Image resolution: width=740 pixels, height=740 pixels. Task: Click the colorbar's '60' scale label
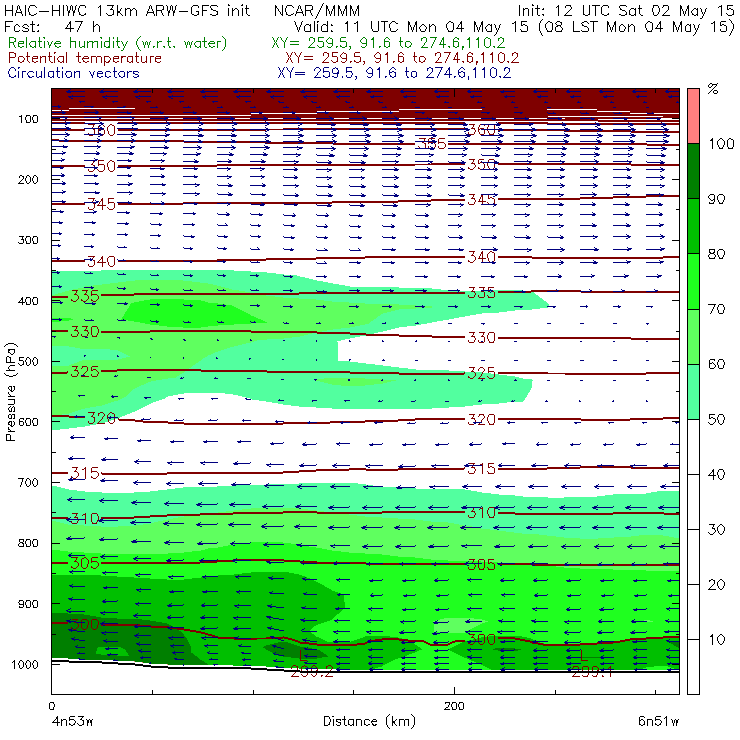[x=716, y=364]
